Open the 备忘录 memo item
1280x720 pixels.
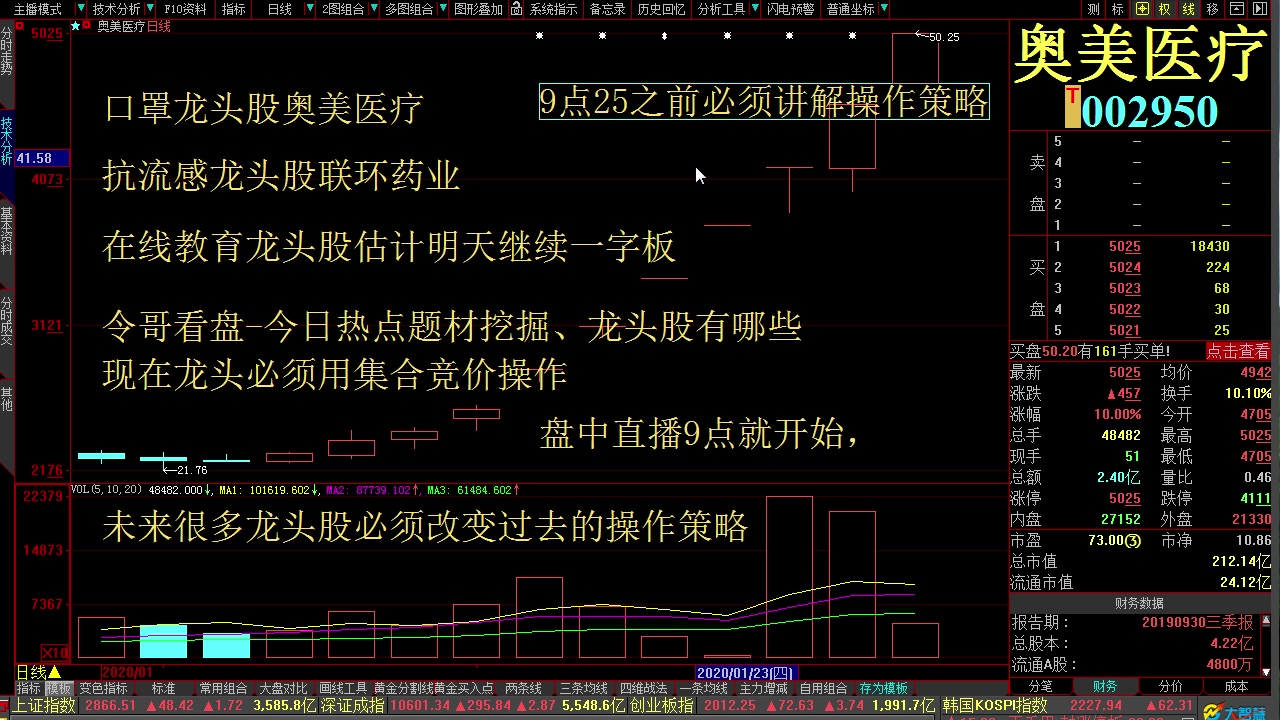pos(607,9)
